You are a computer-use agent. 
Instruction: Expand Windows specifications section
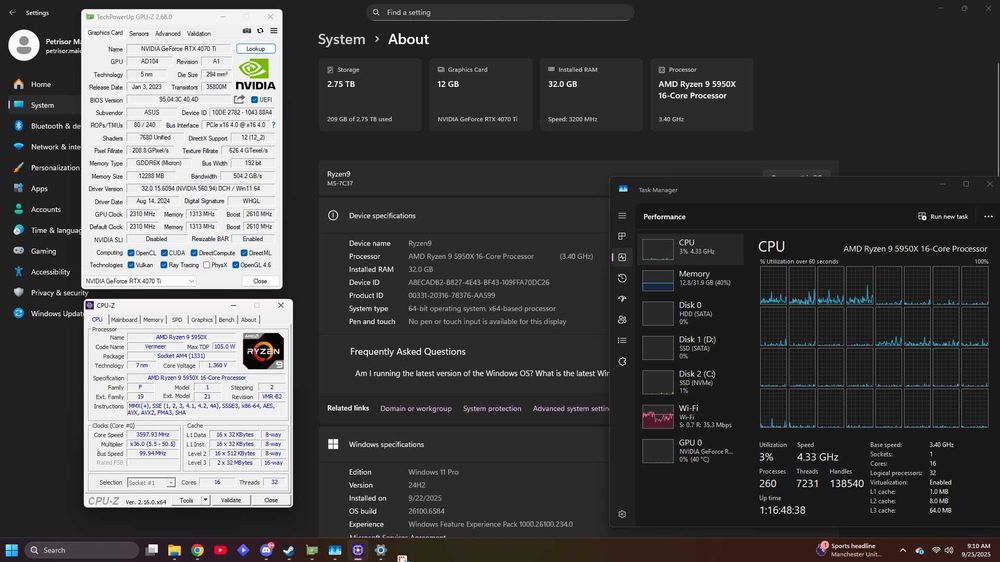[x=464, y=444]
